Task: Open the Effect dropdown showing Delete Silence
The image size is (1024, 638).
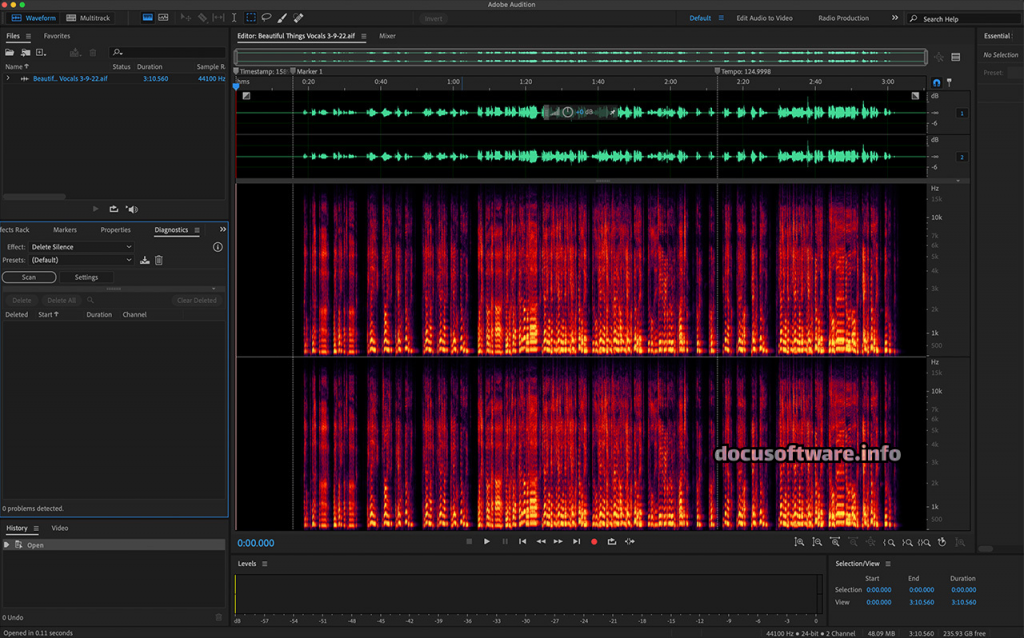Action: point(81,247)
